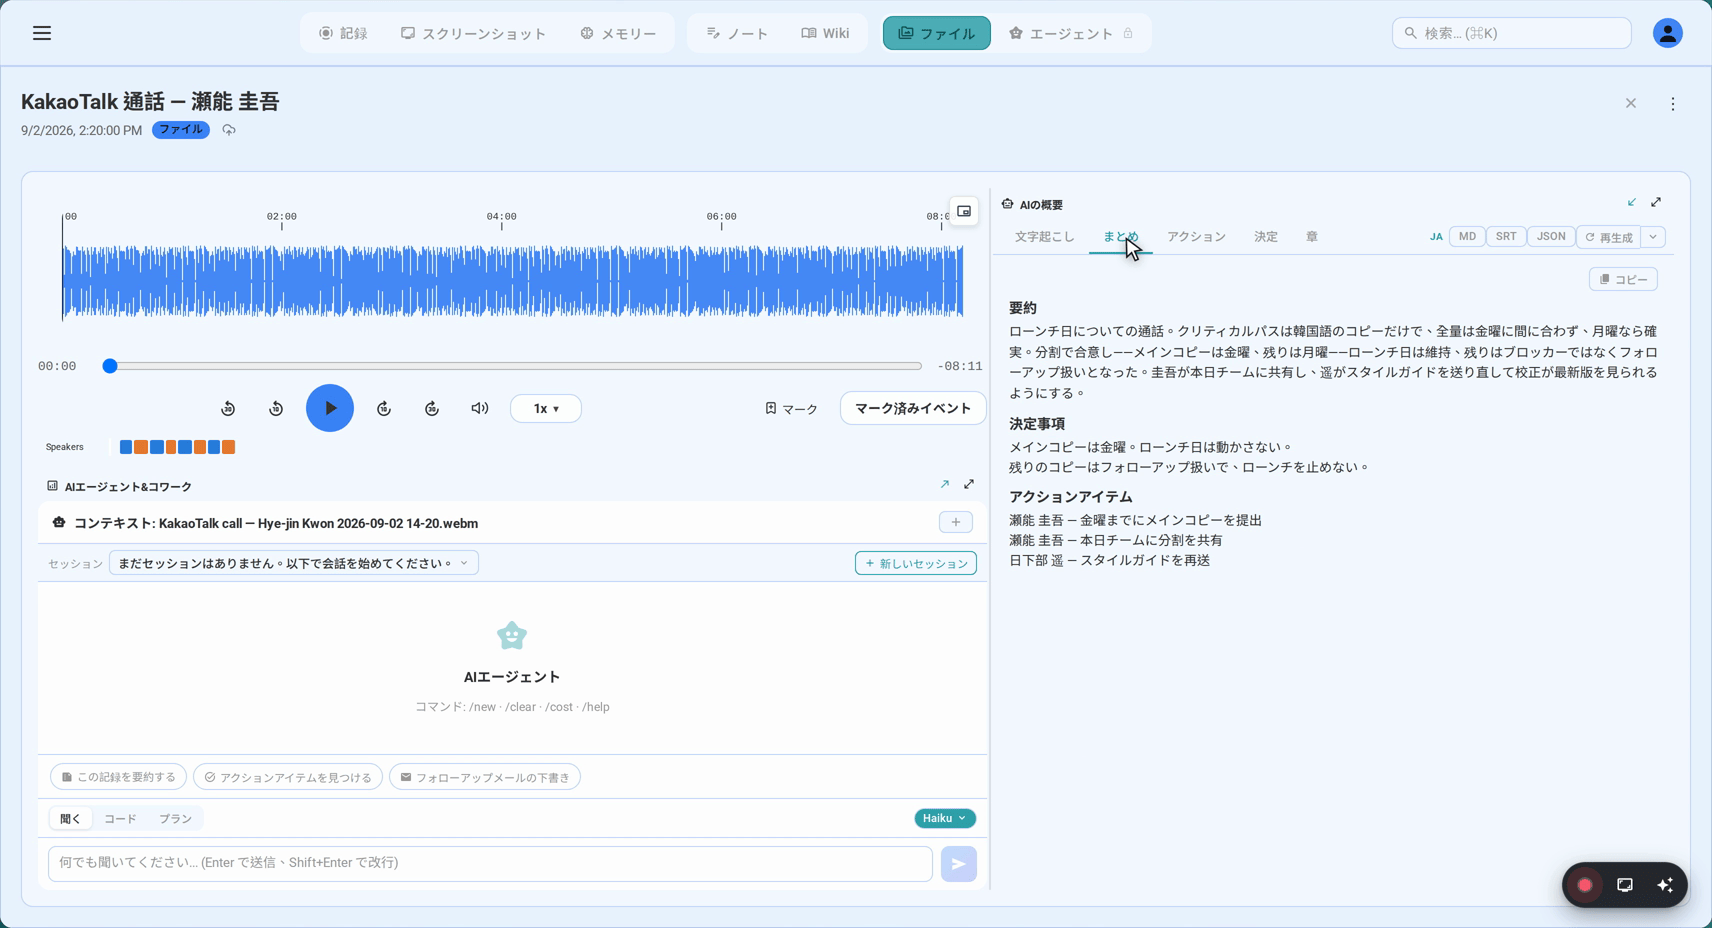
Task: Pop out the AIエージェント&コワーク panel
Action: point(945,484)
